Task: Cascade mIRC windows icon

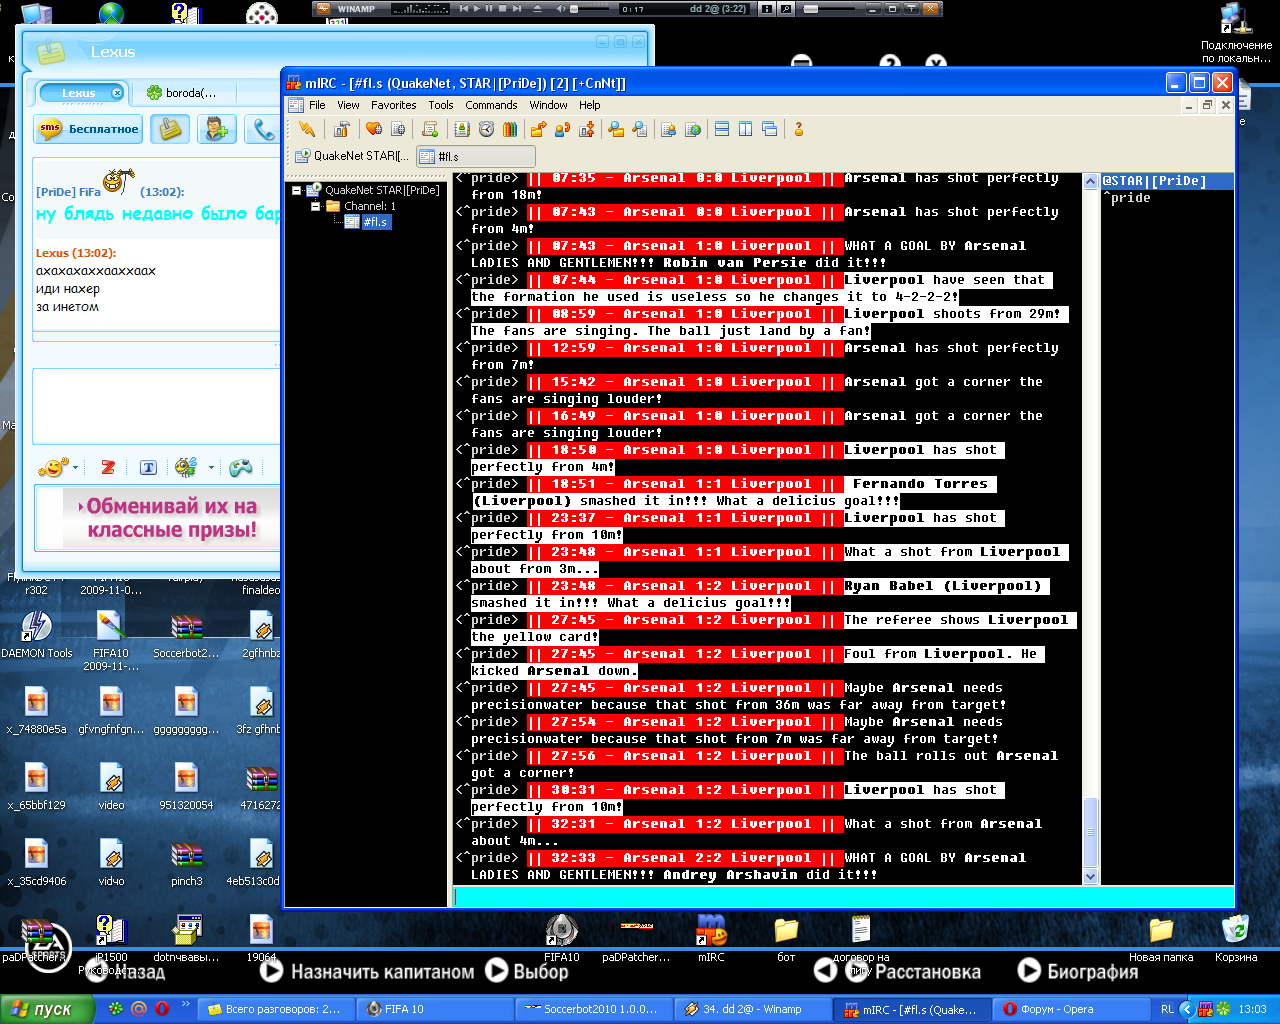Action: (770, 129)
